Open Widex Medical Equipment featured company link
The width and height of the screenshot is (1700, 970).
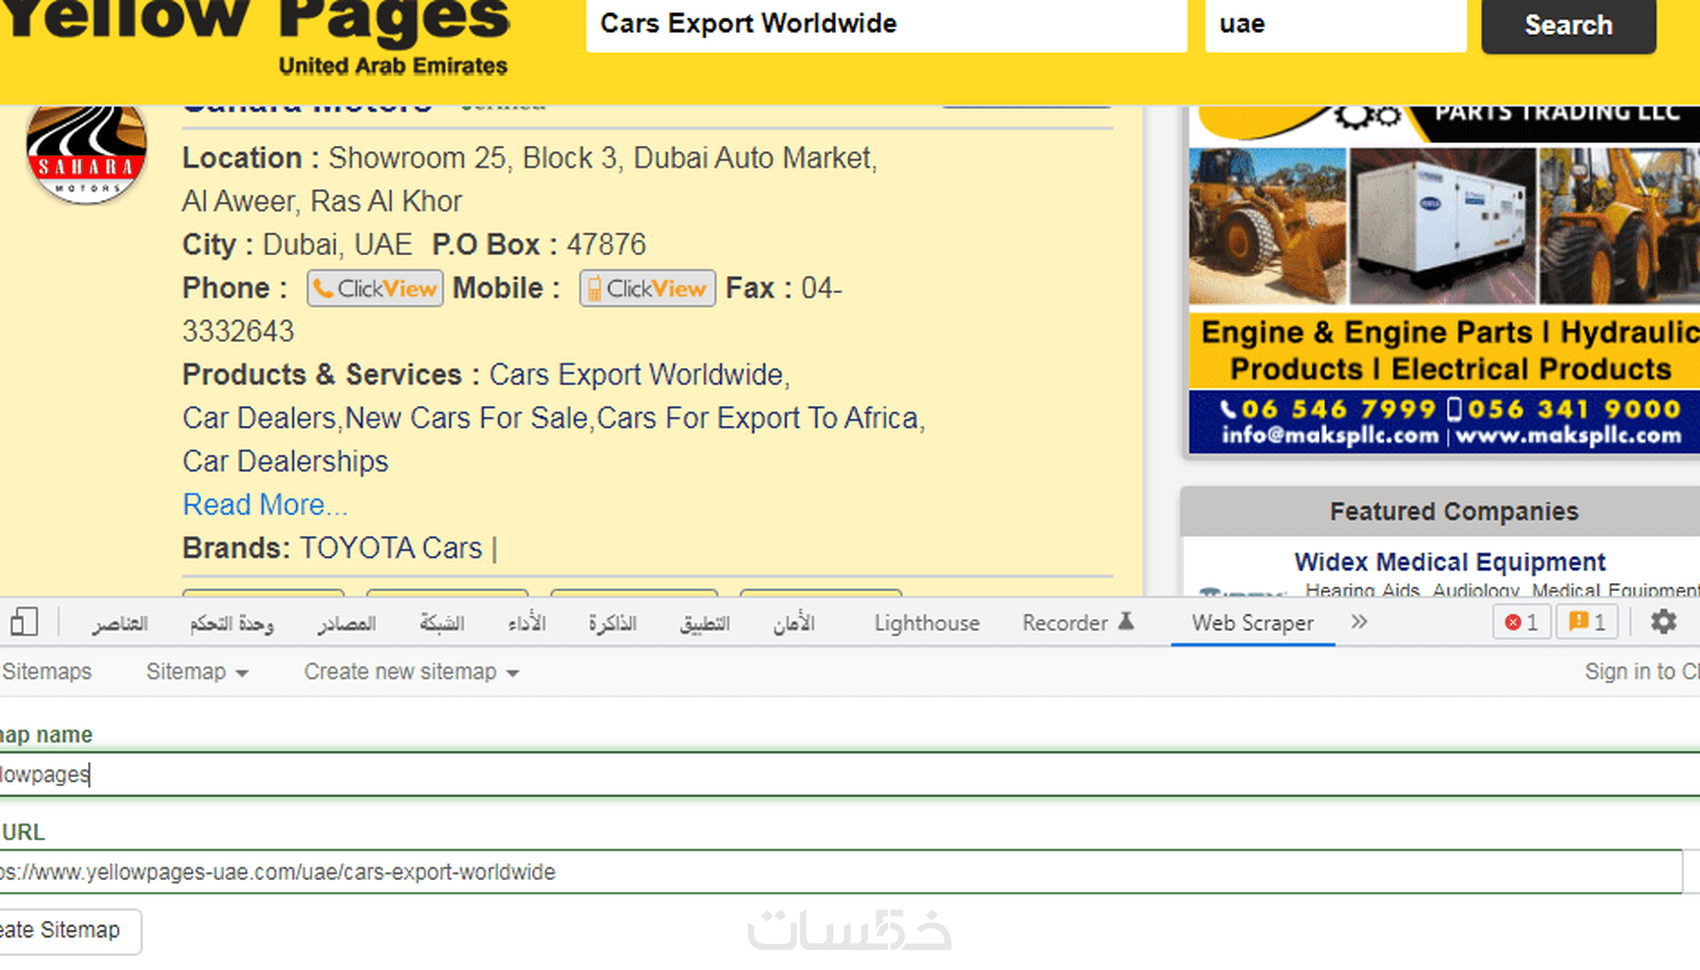(x=1449, y=562)
